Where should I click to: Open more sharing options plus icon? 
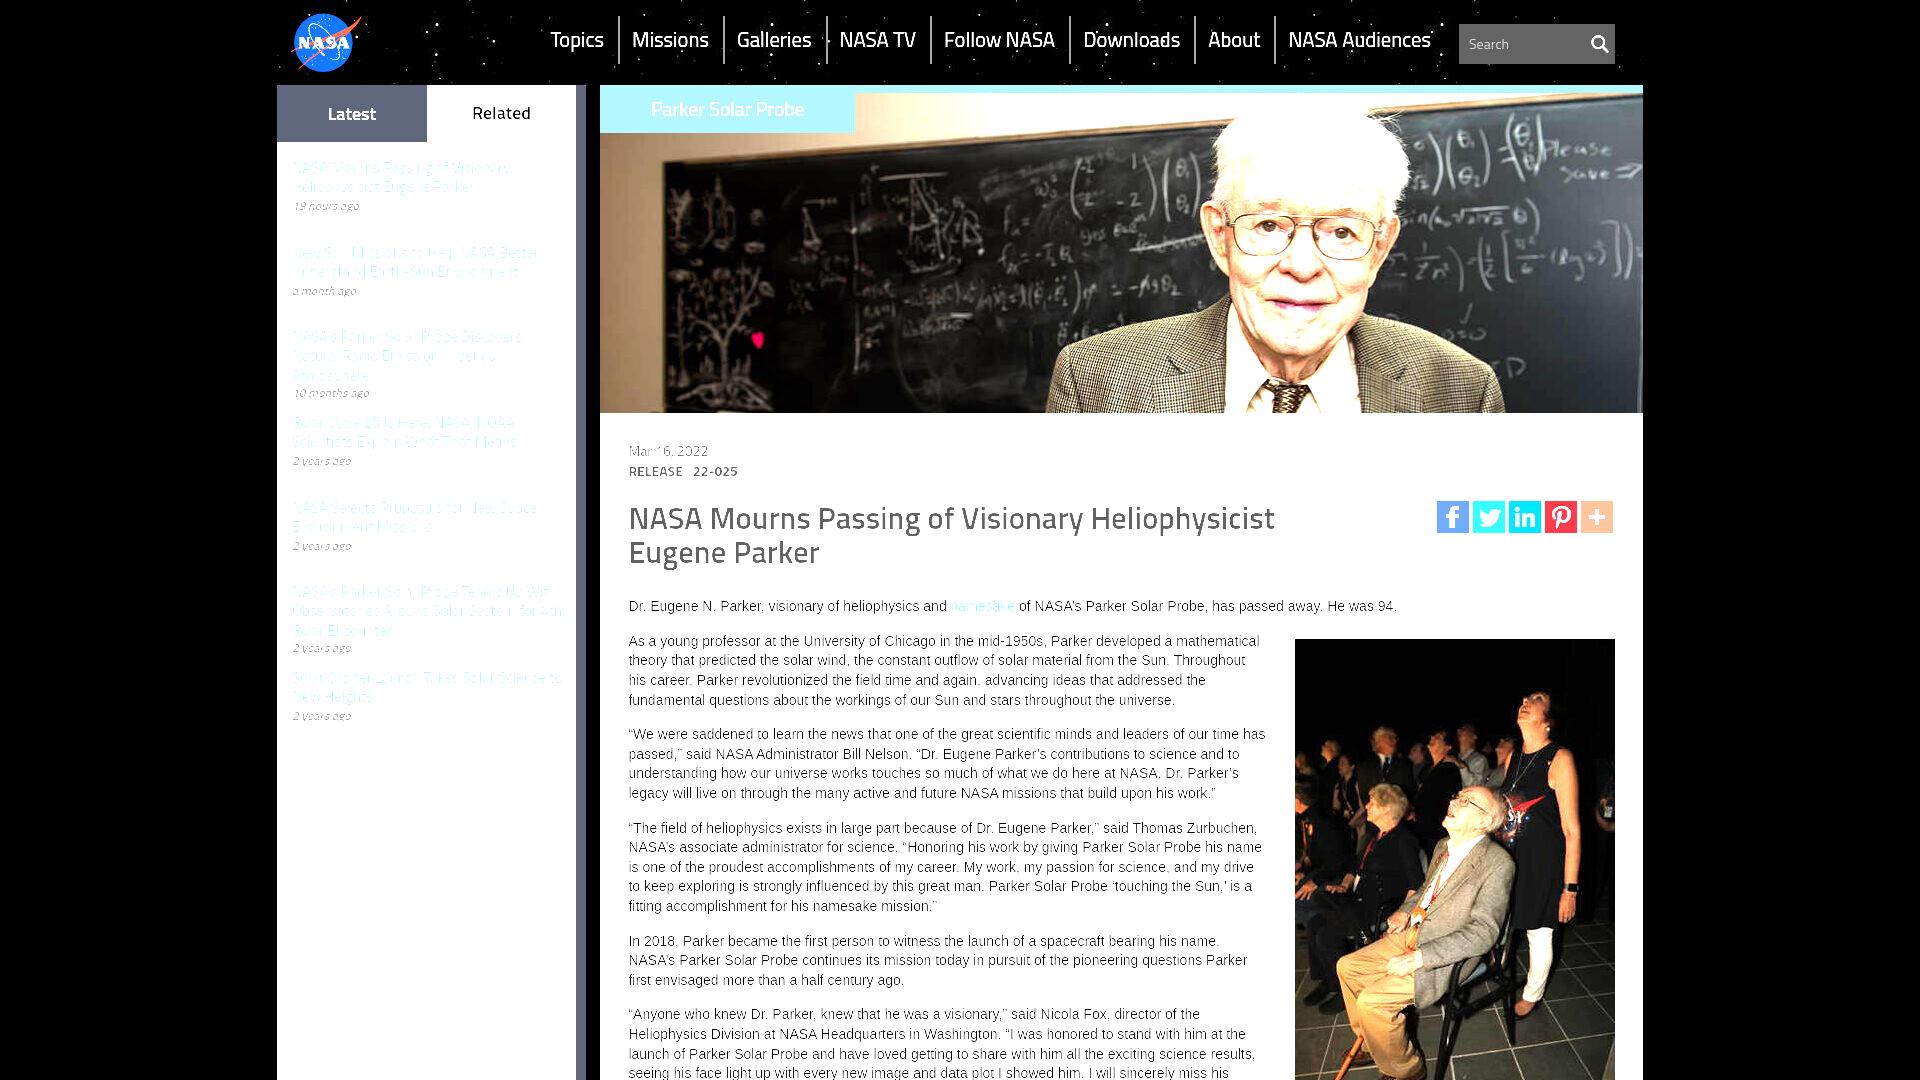(x=1597, y=517)
